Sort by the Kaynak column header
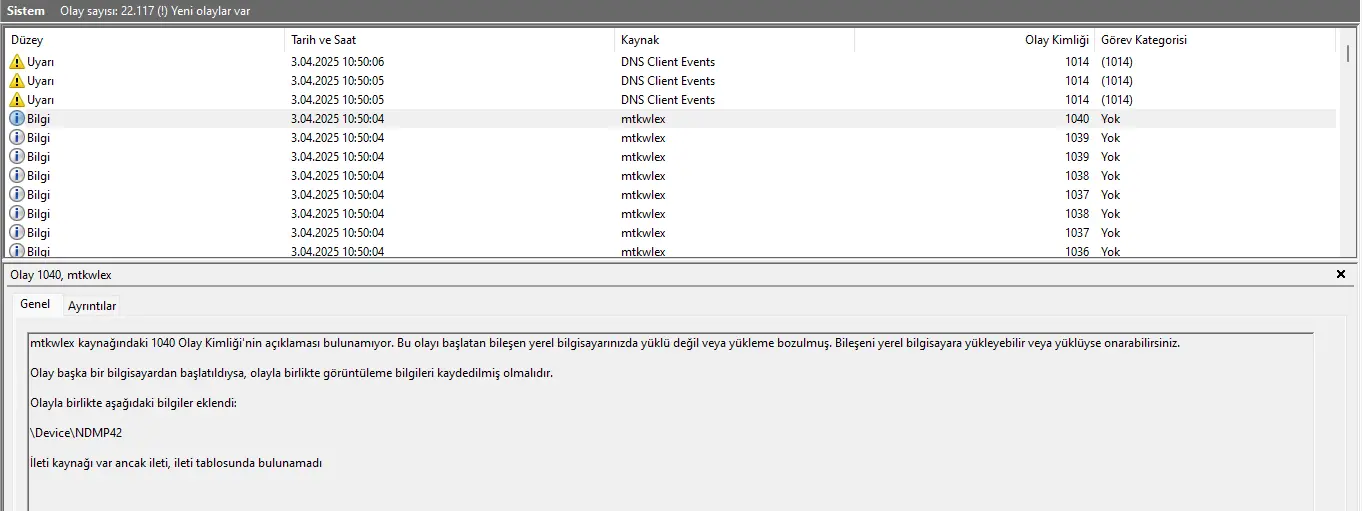The width and height of the screenshot is (1362, 511). [734, 40]
